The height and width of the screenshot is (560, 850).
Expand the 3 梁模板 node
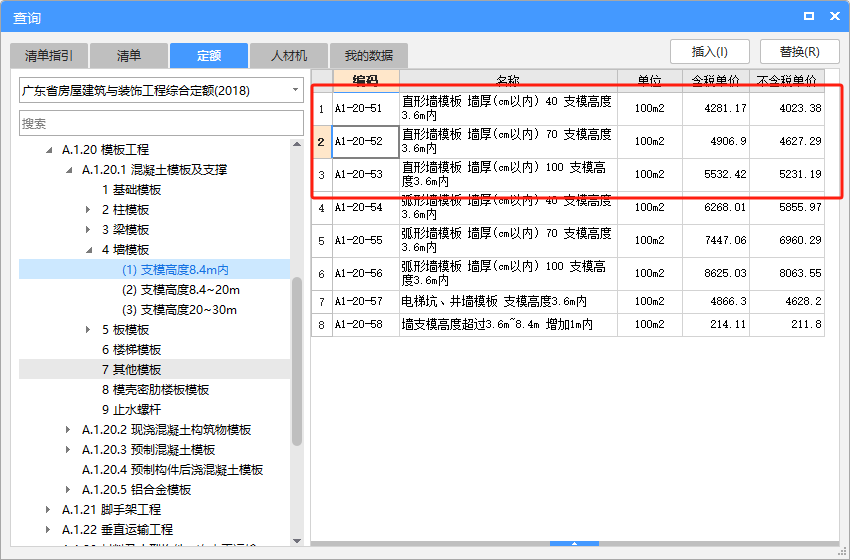click(x=88, y=230)
